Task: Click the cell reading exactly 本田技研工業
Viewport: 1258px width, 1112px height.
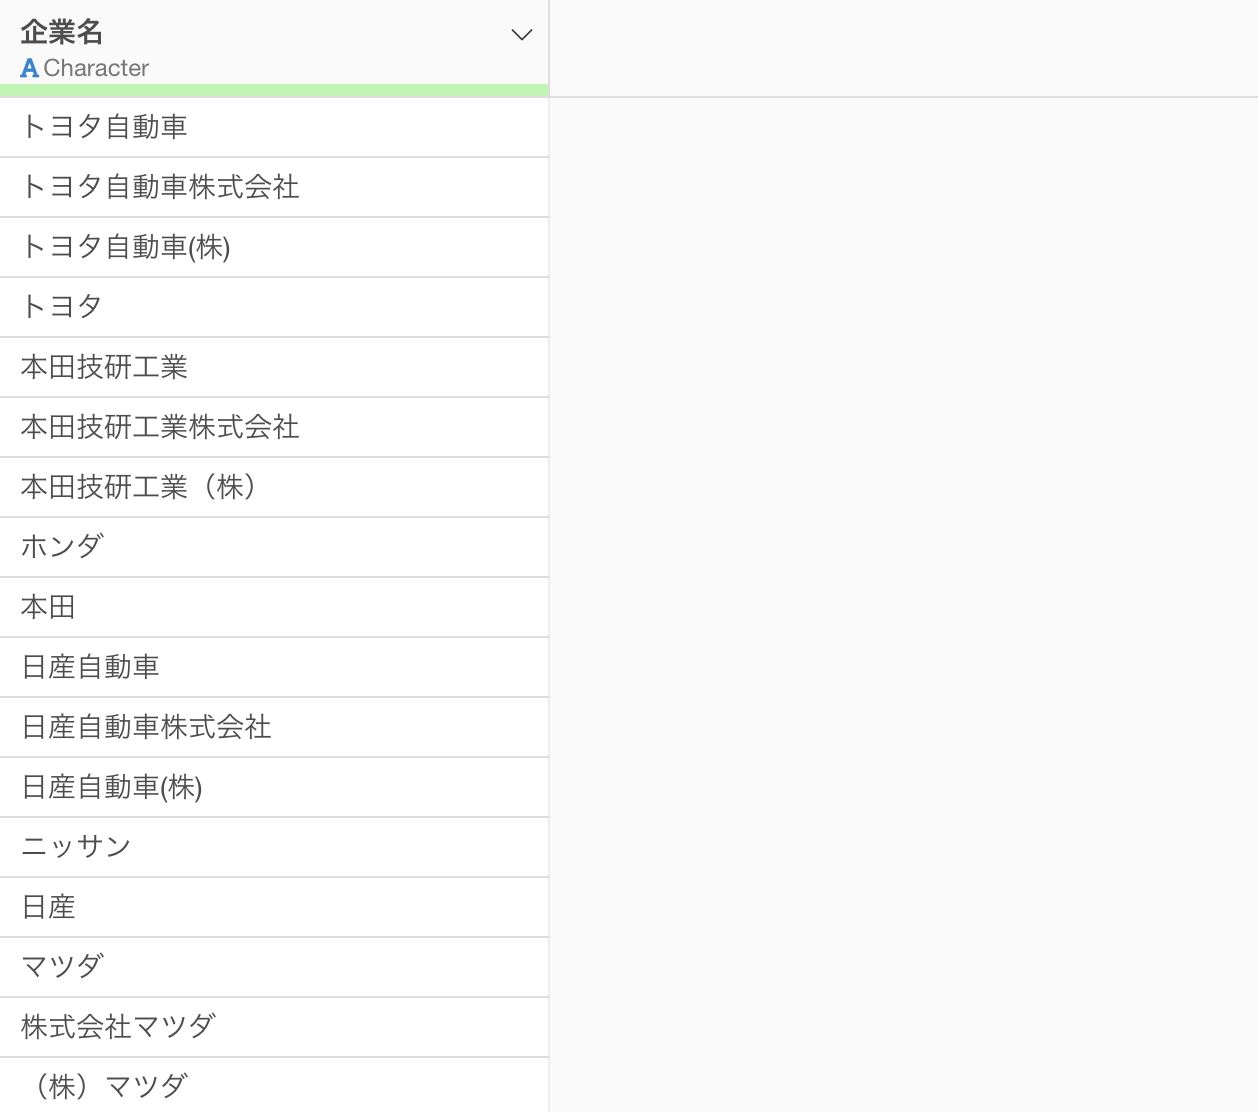Action: point(104,367)
